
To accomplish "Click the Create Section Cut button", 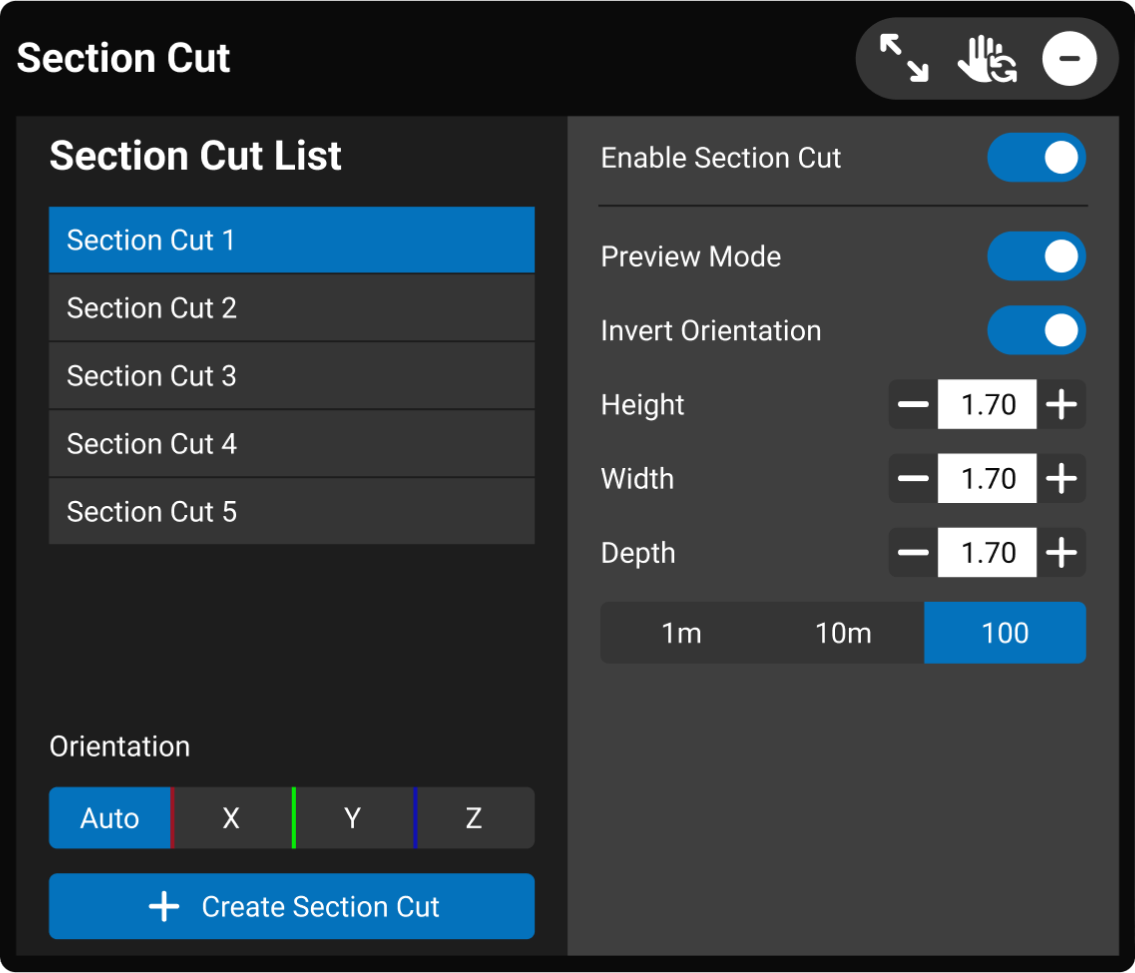I will pos(291,907).
